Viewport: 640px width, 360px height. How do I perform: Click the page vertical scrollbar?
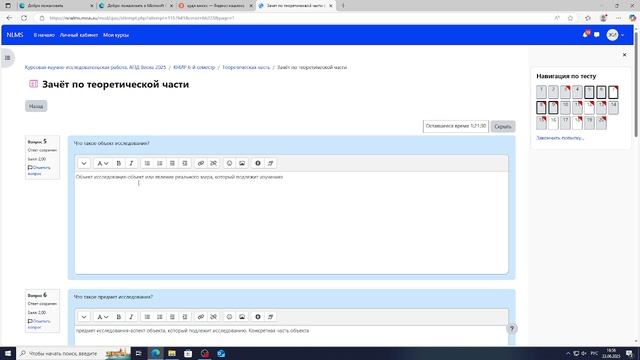(x=636, y=84)
